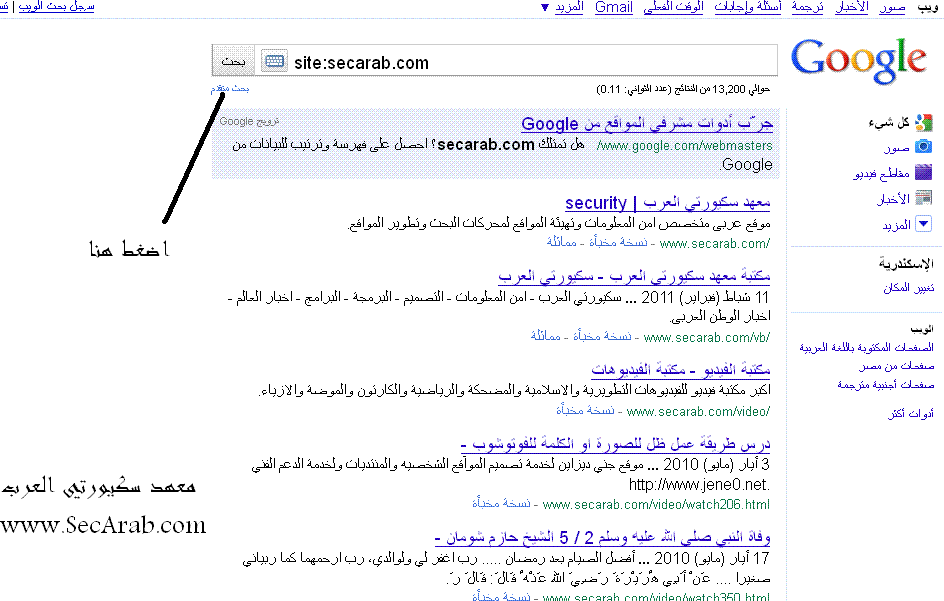This screenshot has width=944, height=601.
Task: Open cached copy for www.secarab.com/vb/ result
Action: point(603,337)
